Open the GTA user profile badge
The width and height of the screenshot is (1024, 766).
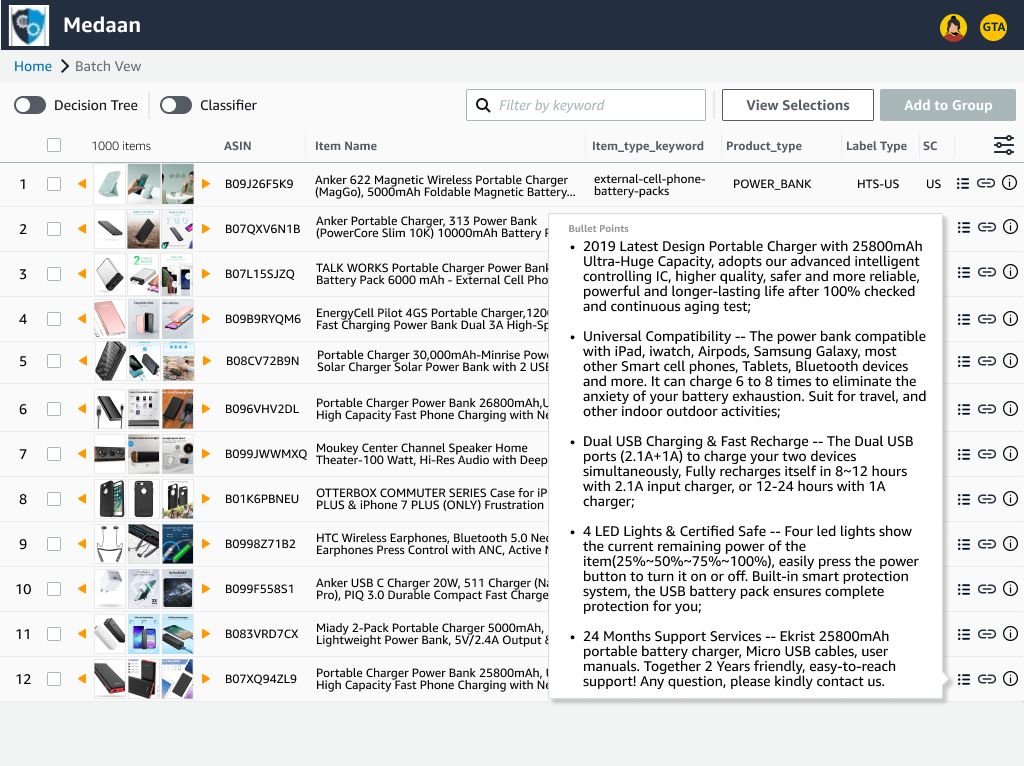tap(993, 27)
